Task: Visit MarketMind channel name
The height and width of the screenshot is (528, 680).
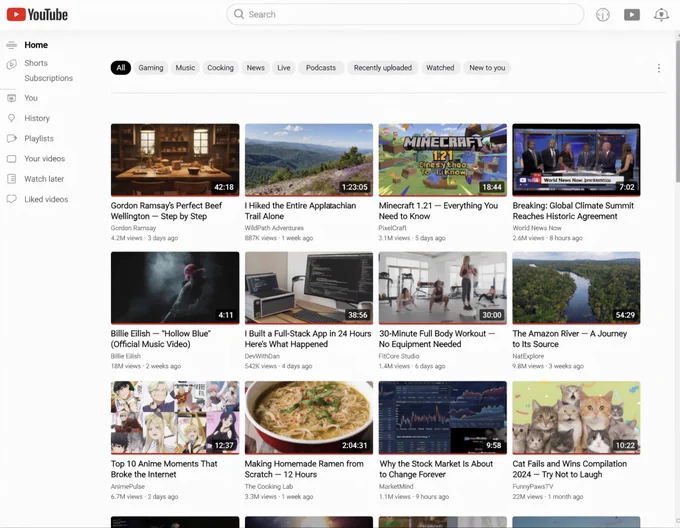Action: [396, 486]
